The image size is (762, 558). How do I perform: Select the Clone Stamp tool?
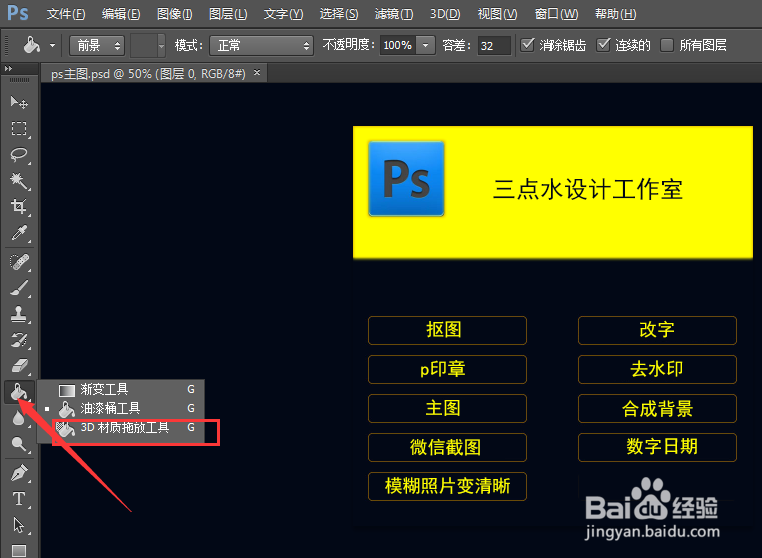(x=19, y=314)
